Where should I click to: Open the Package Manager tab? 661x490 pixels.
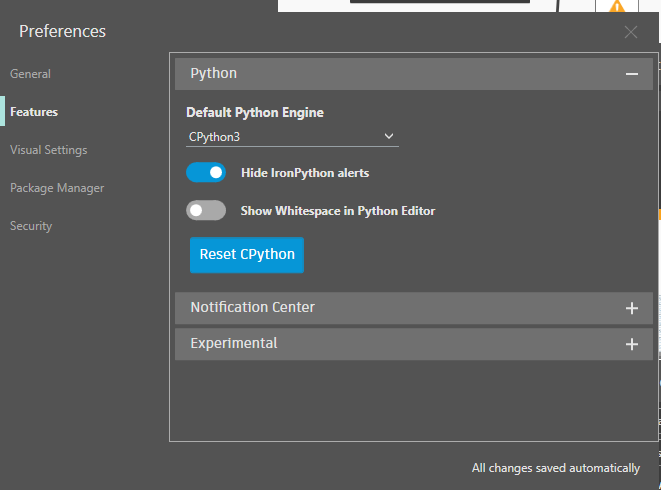pyautogui.click(x=57, y=188)
